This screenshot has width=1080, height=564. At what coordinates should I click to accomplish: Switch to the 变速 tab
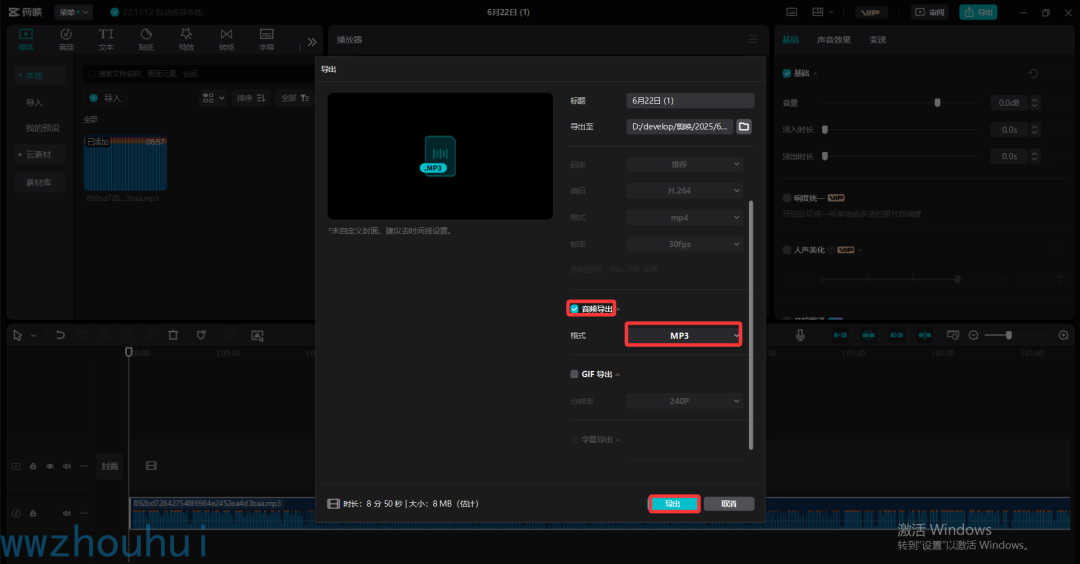tap(877, 40)
